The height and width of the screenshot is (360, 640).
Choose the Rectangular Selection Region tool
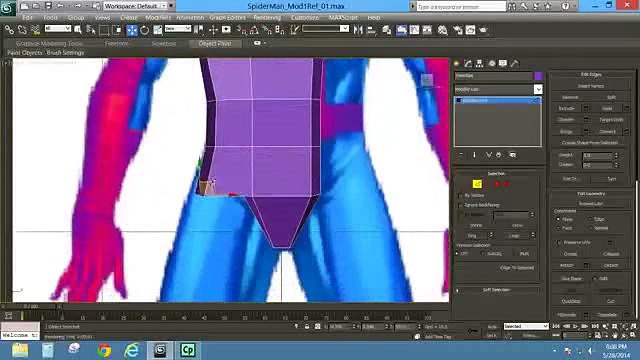tap(104, 30)
